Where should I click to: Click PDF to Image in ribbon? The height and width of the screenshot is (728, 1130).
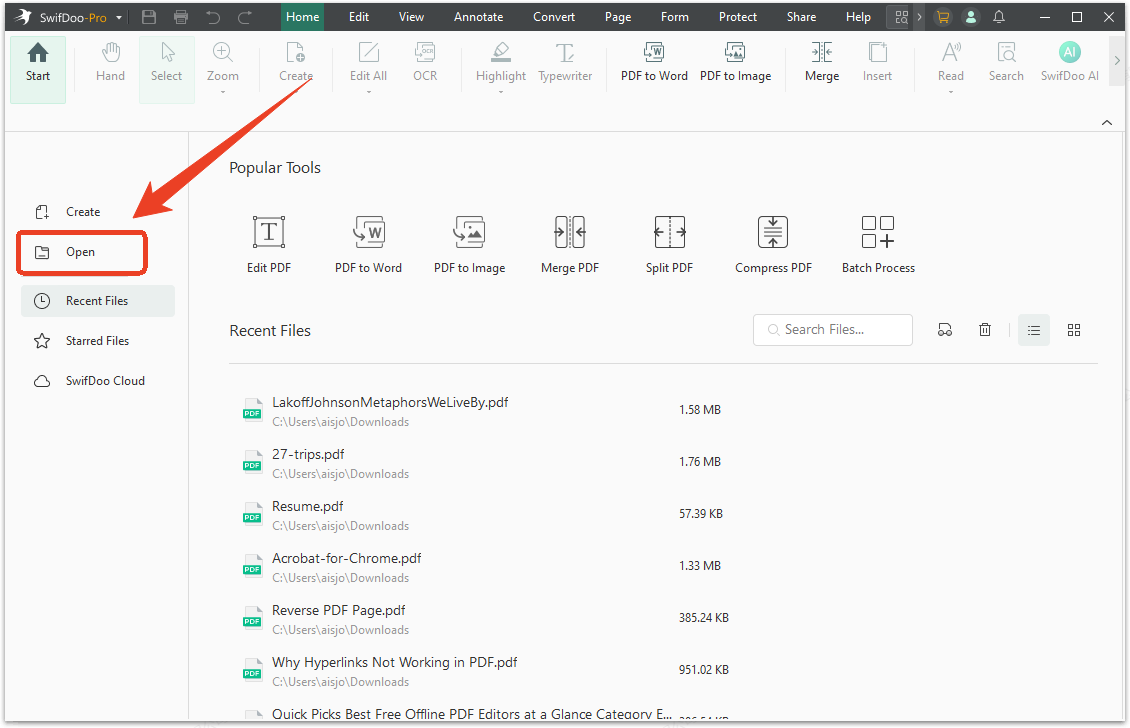(735, 62)
